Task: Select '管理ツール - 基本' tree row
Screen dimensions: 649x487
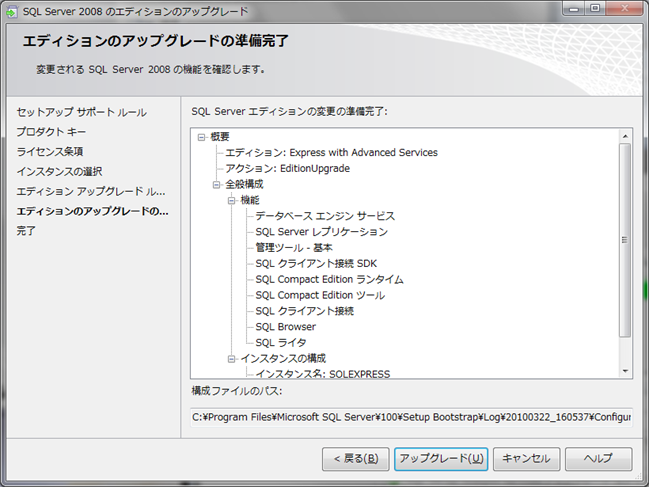Action: (294, 247)
